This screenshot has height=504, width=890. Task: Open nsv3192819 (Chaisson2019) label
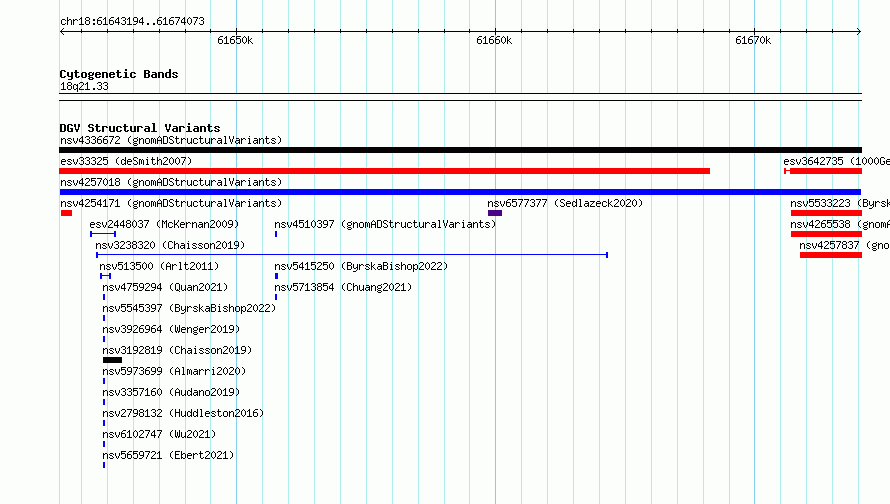pyautogui.click(x=177, y=350)
